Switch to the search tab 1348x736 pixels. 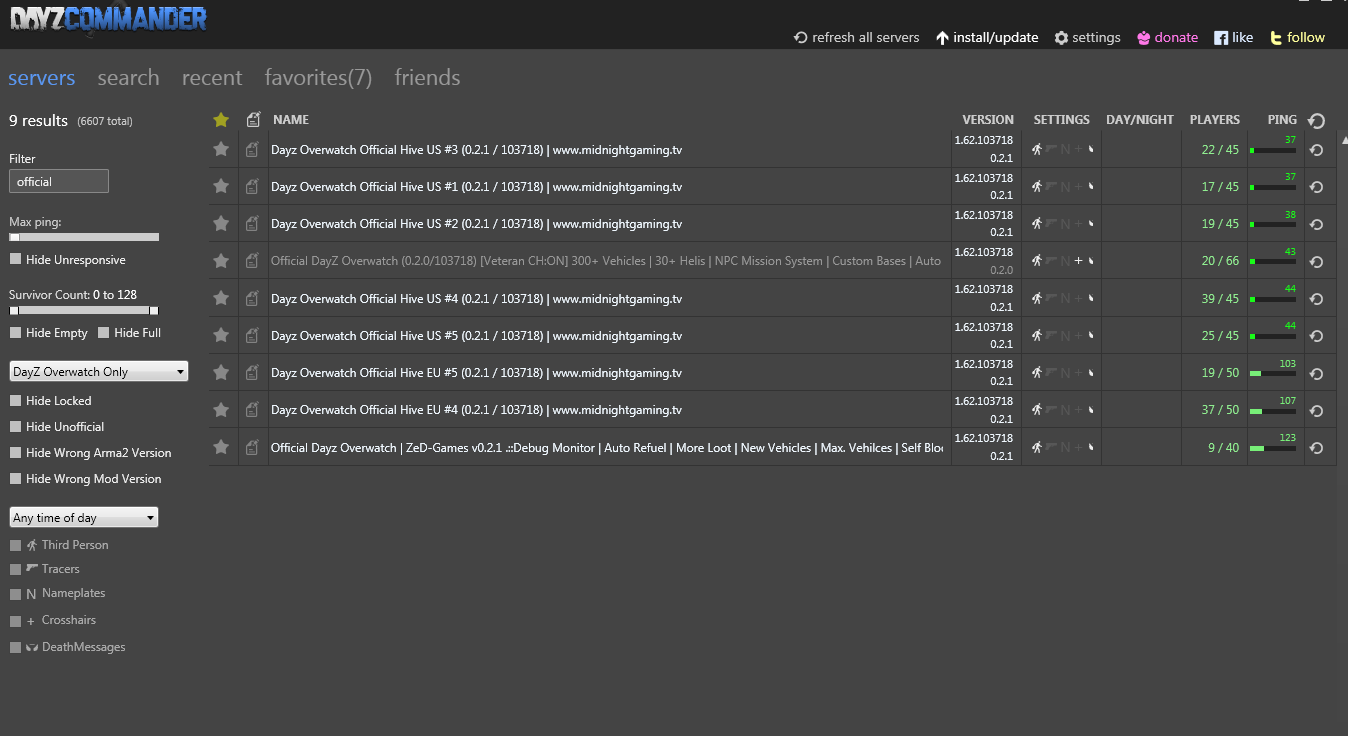point(128,78)
